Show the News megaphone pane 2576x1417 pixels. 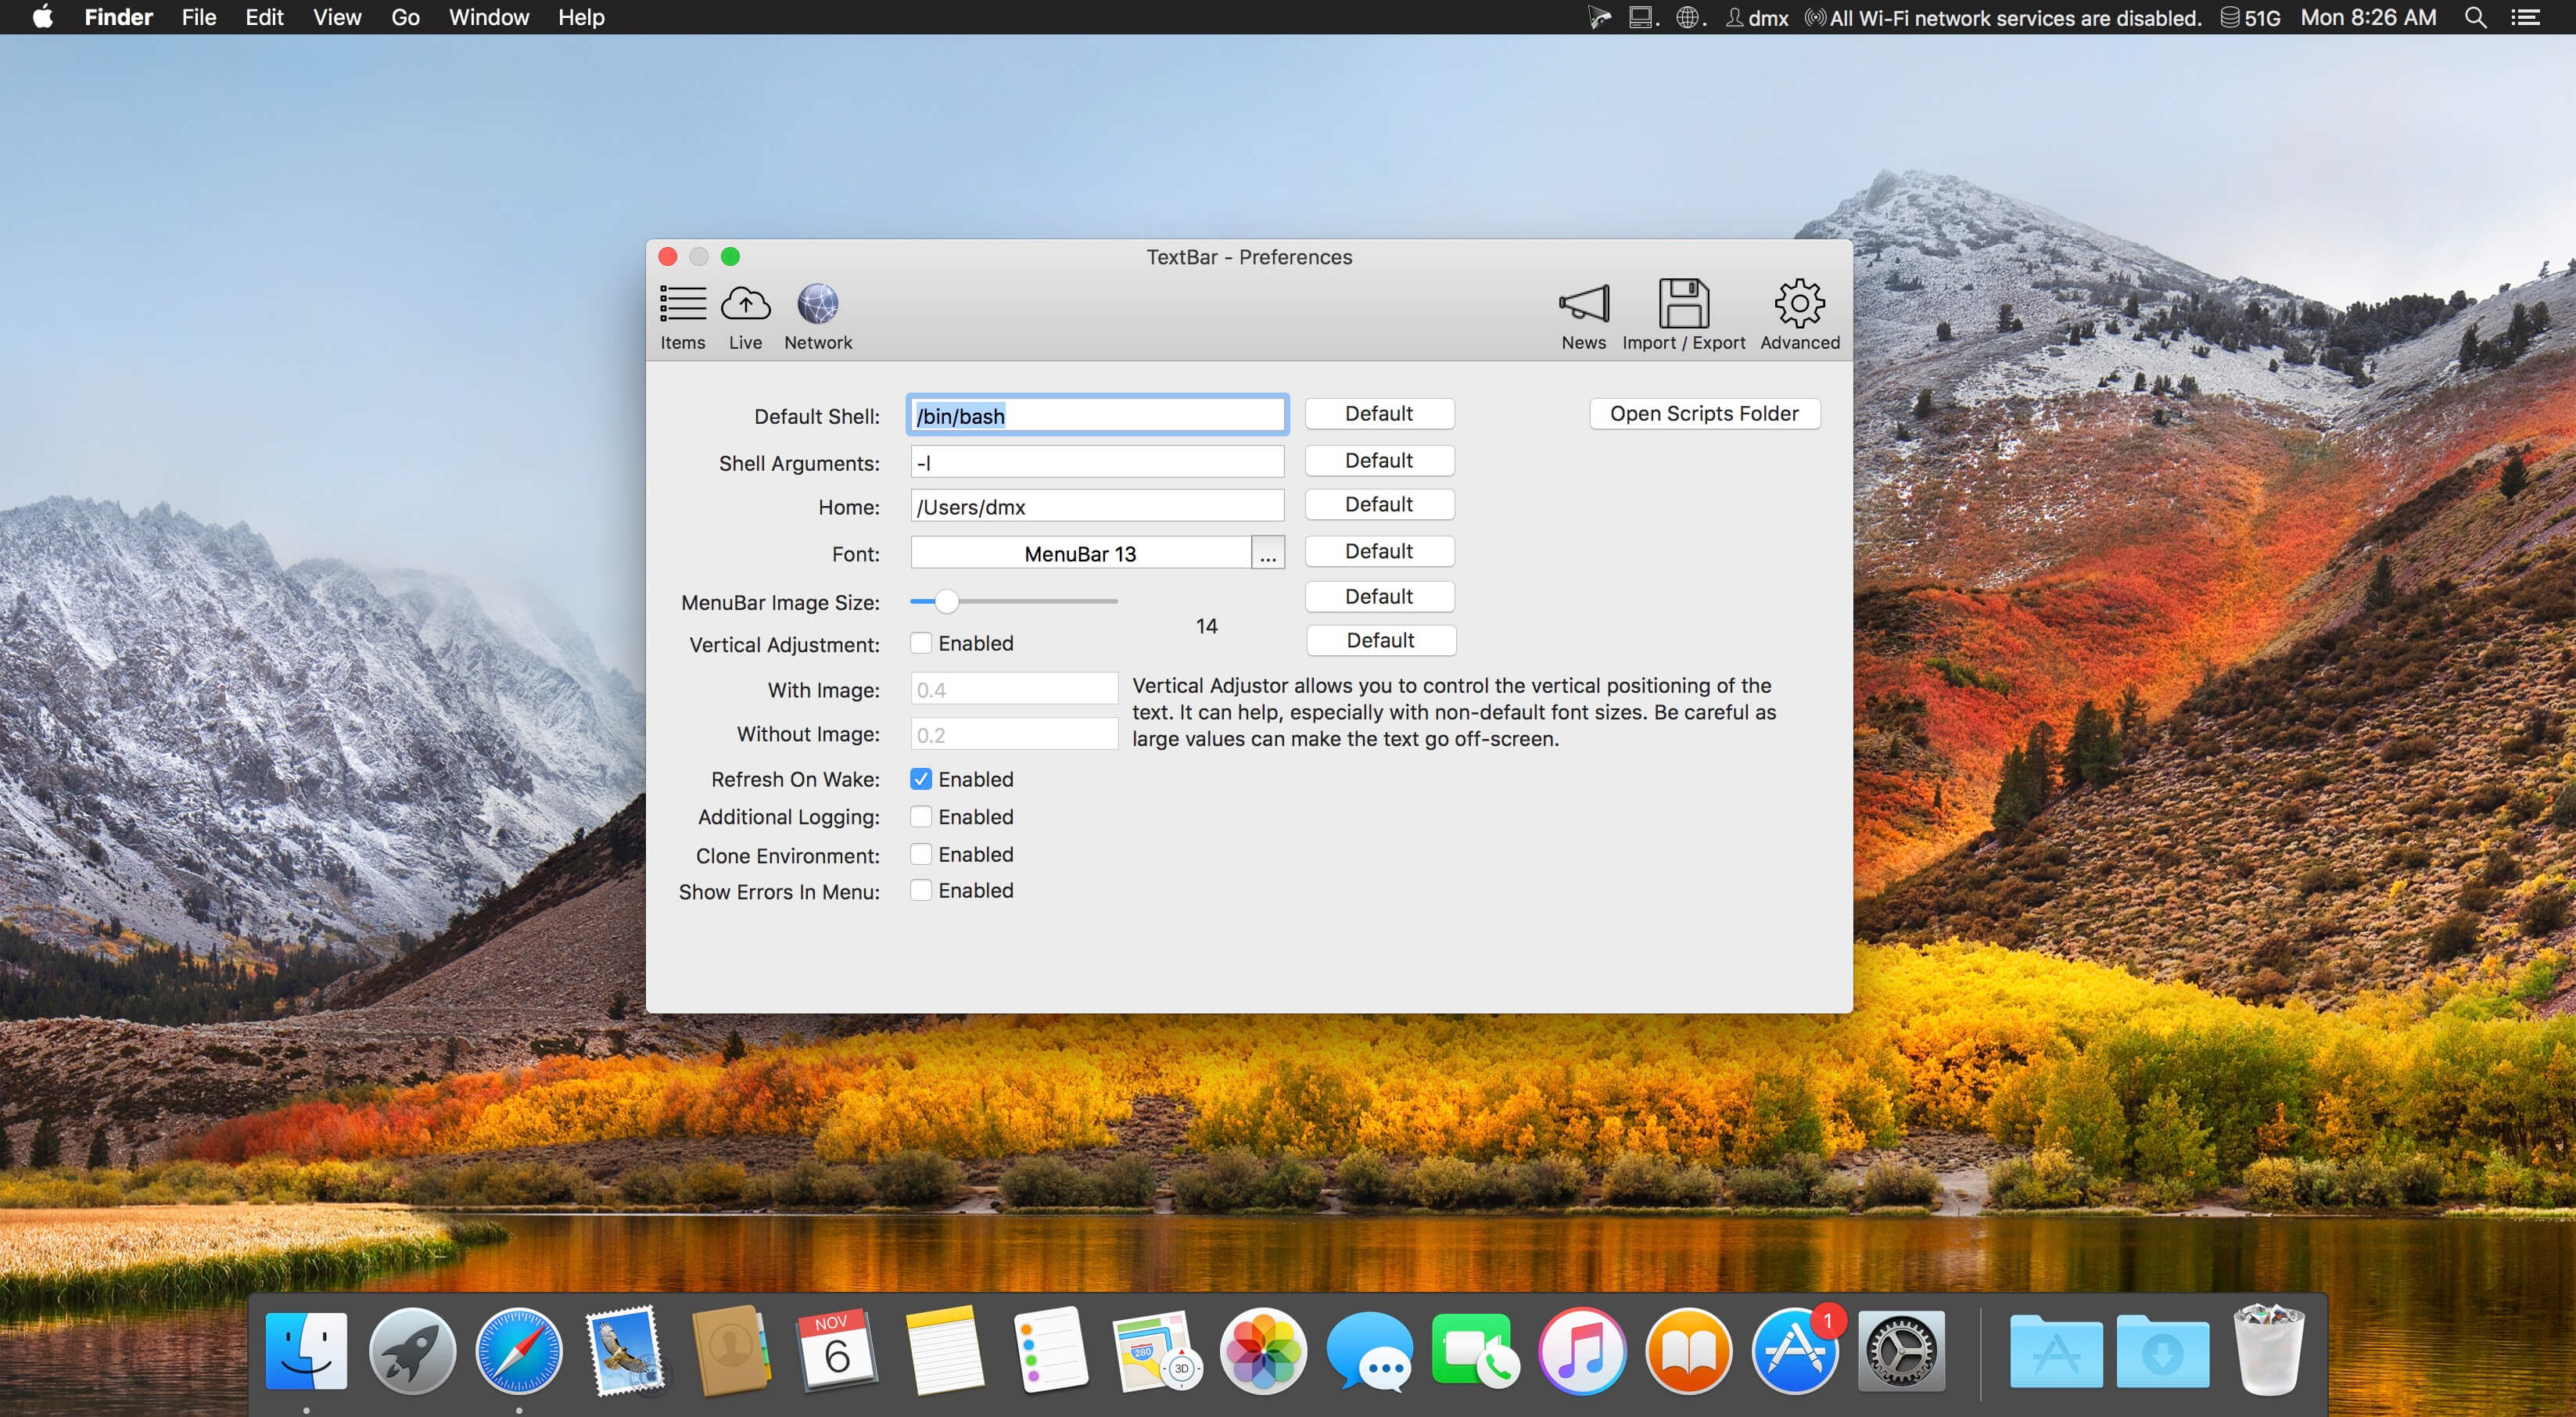tap(1583, 316)
